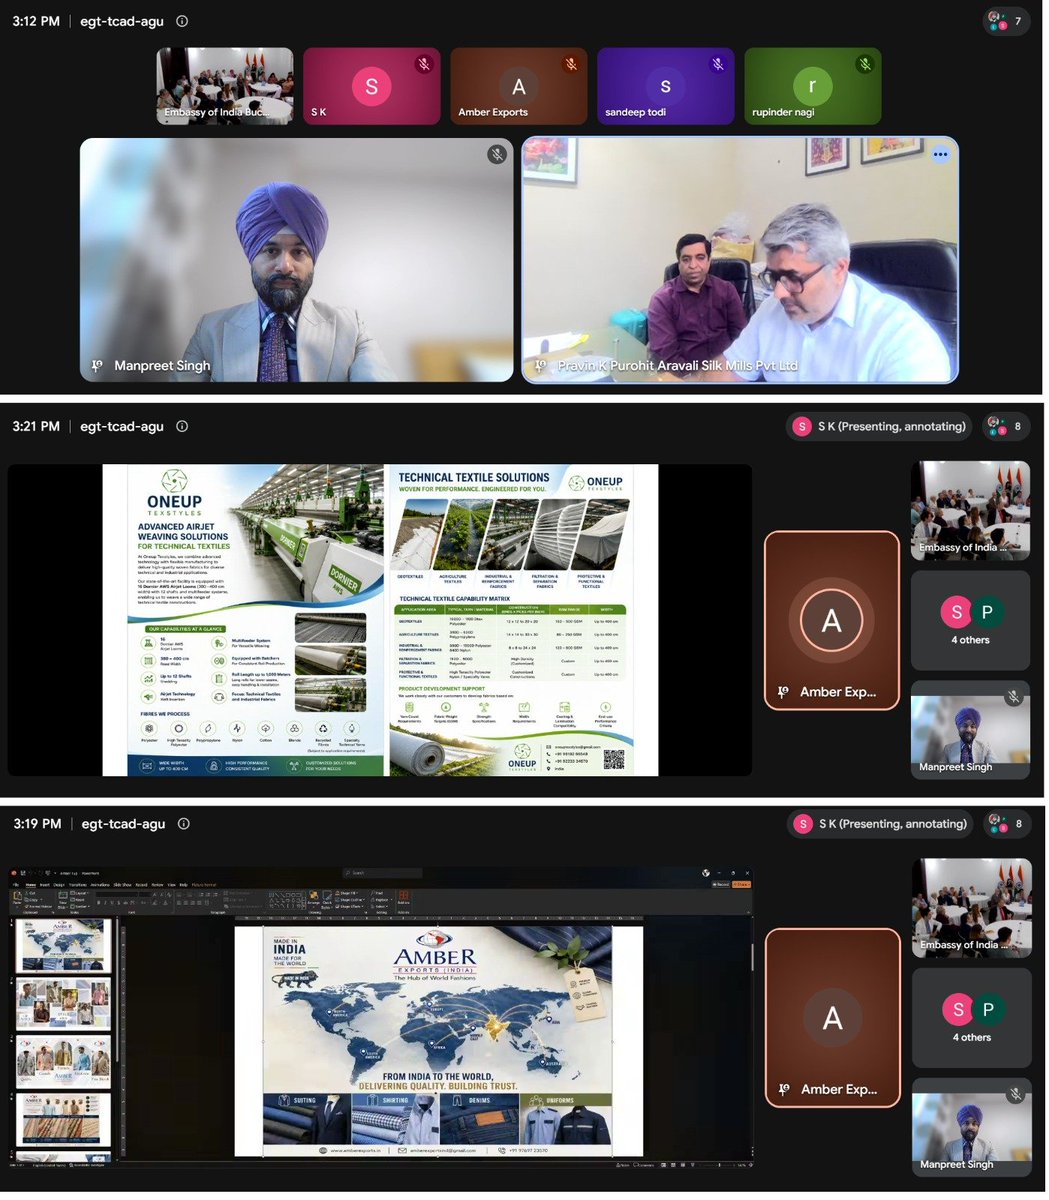Click pin icon on Amber Exp tile at 3:21 PM
This screenshot has height=1200, width=1049.
(783, 692)
